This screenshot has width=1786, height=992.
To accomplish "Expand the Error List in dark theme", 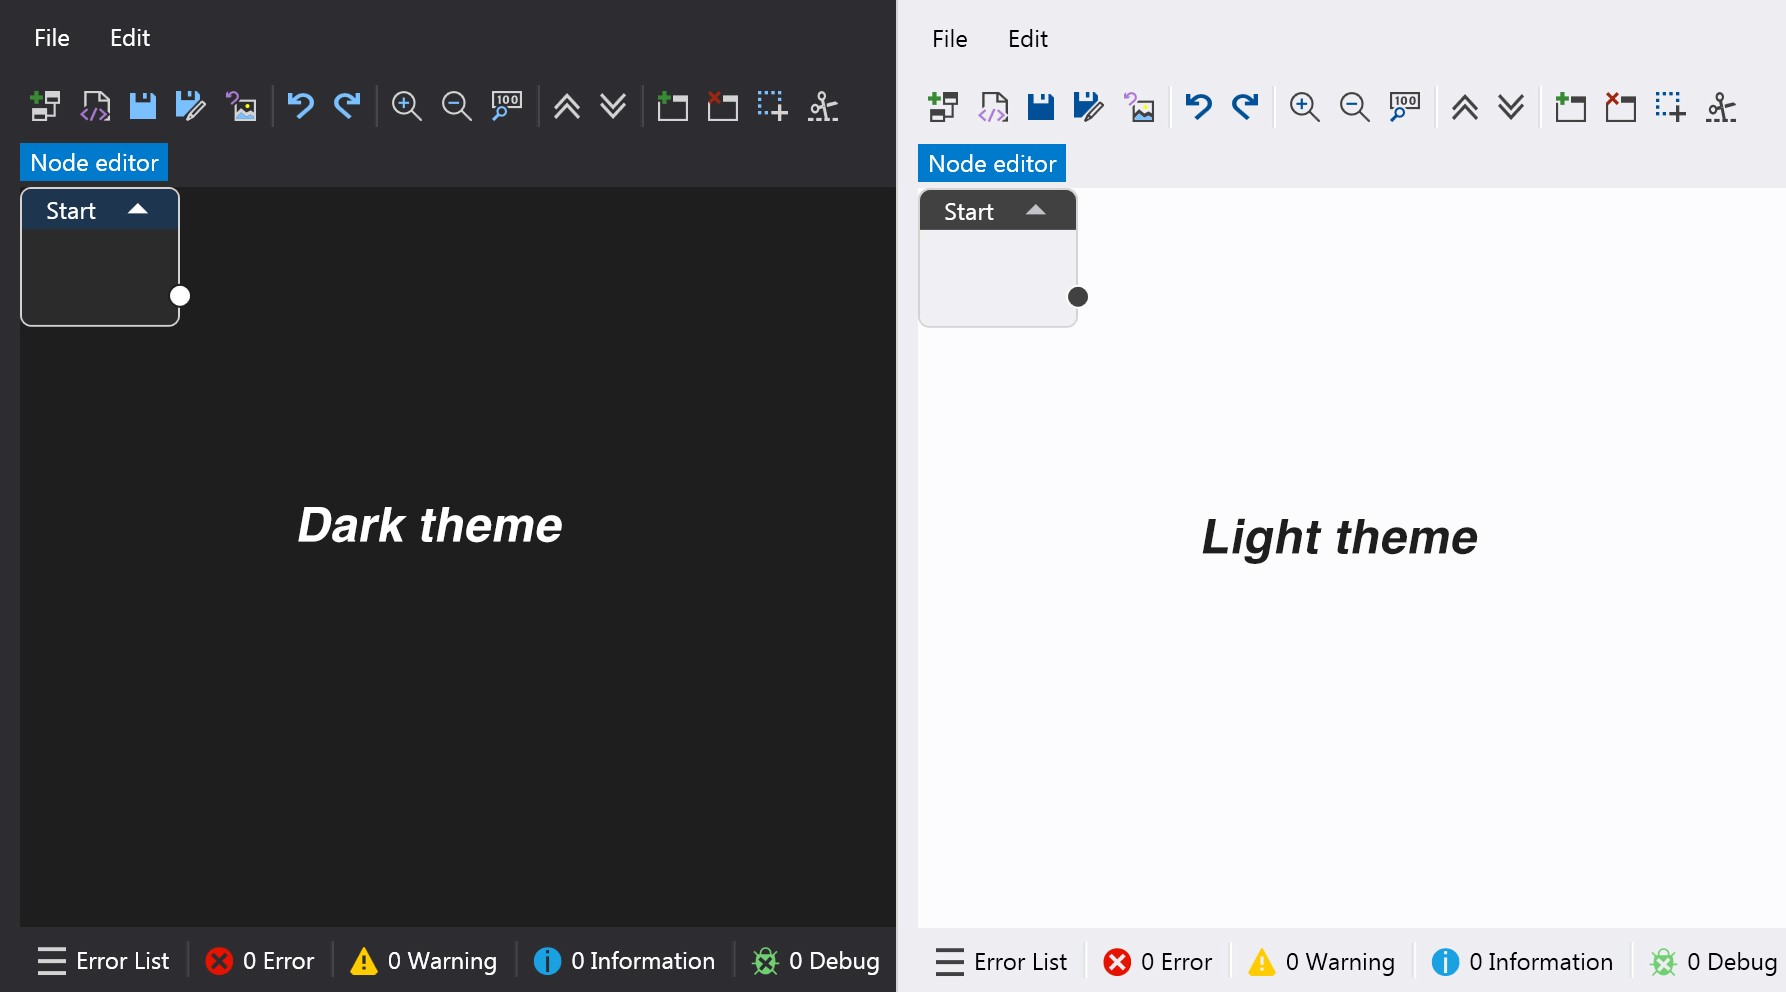I will pos(103,961).
